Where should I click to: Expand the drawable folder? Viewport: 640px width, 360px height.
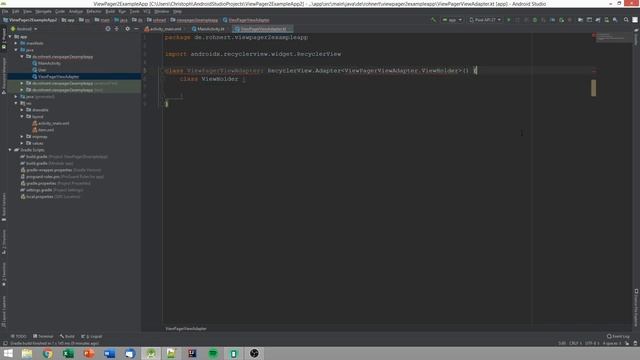click(x=22, y=110)
